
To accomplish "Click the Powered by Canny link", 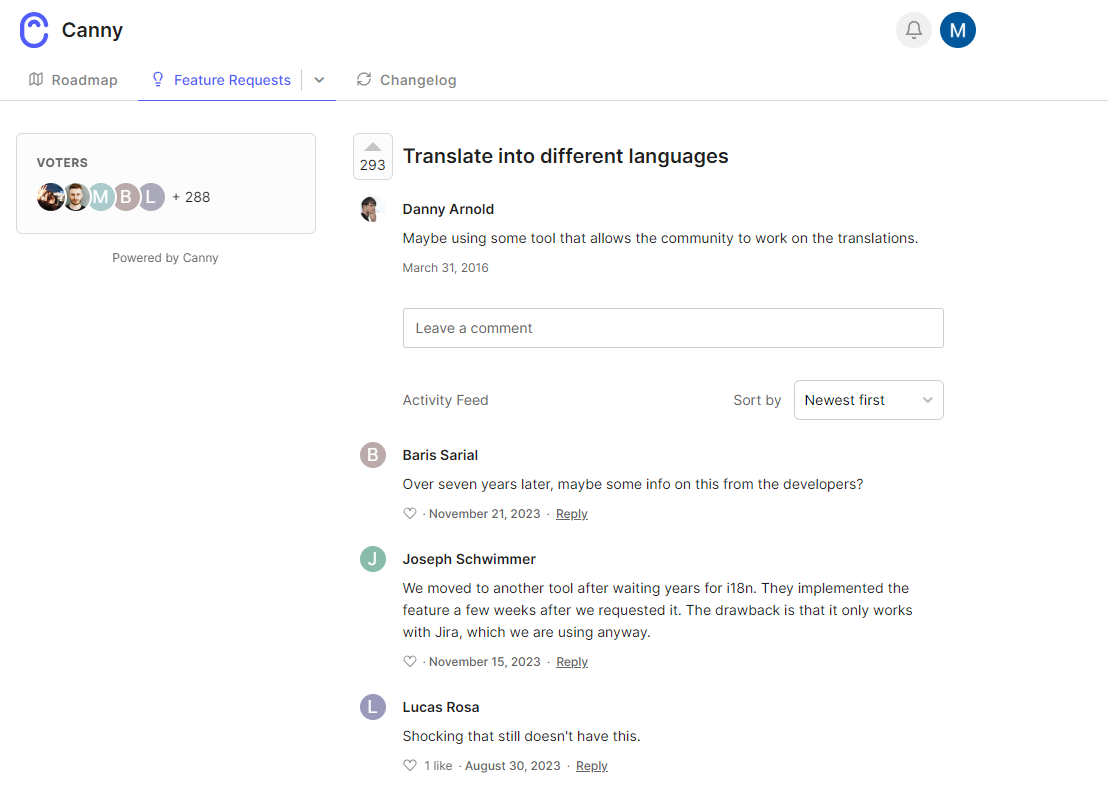I will (165, 257).
